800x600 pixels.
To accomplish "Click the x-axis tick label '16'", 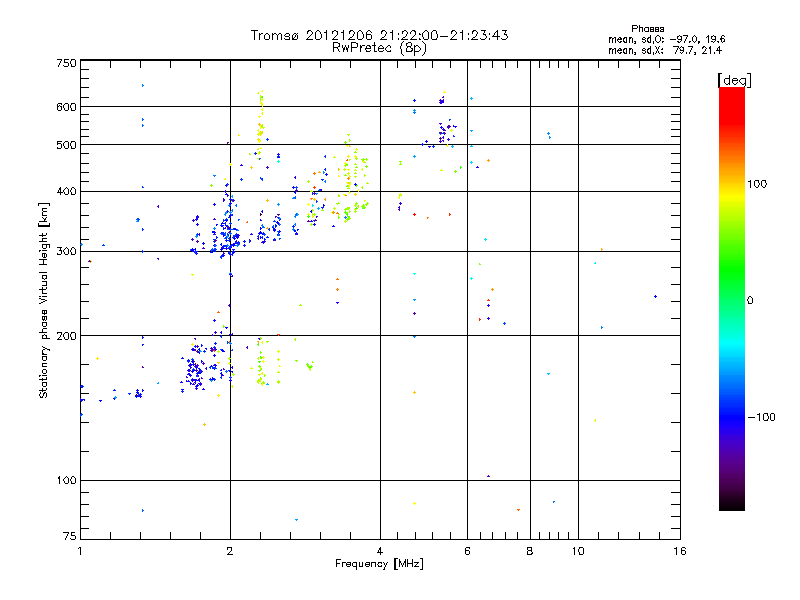I will pos(680,551).
